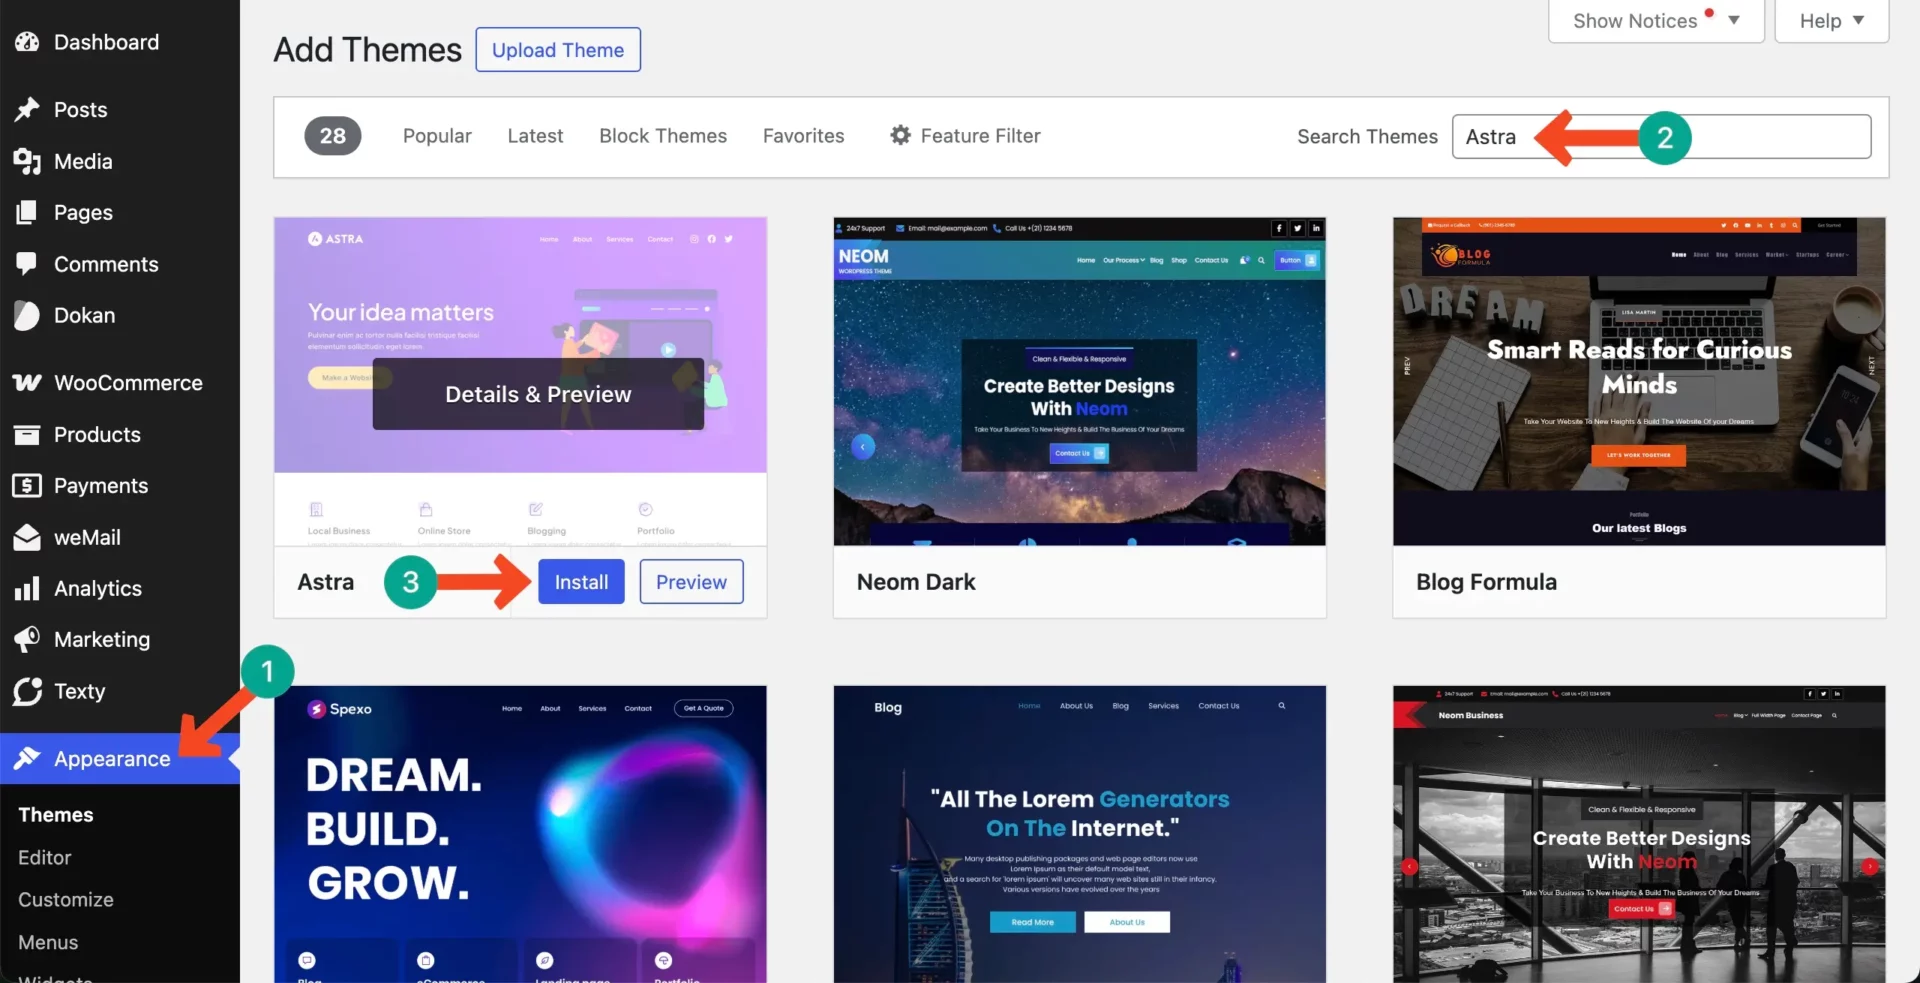Click the Analytics bar chart icon
Viewport: 1920px width, 983px height.
coord(27,588)
